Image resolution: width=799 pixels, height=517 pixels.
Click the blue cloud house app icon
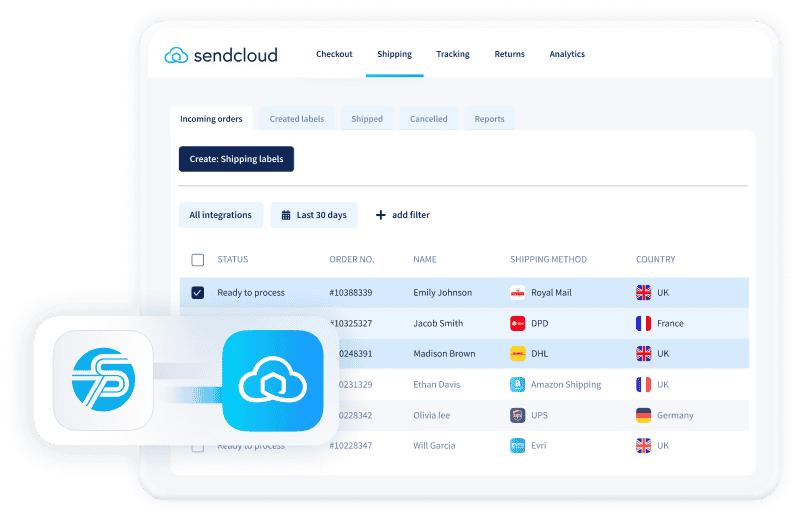pyautogui.click(x=273, y=383)
